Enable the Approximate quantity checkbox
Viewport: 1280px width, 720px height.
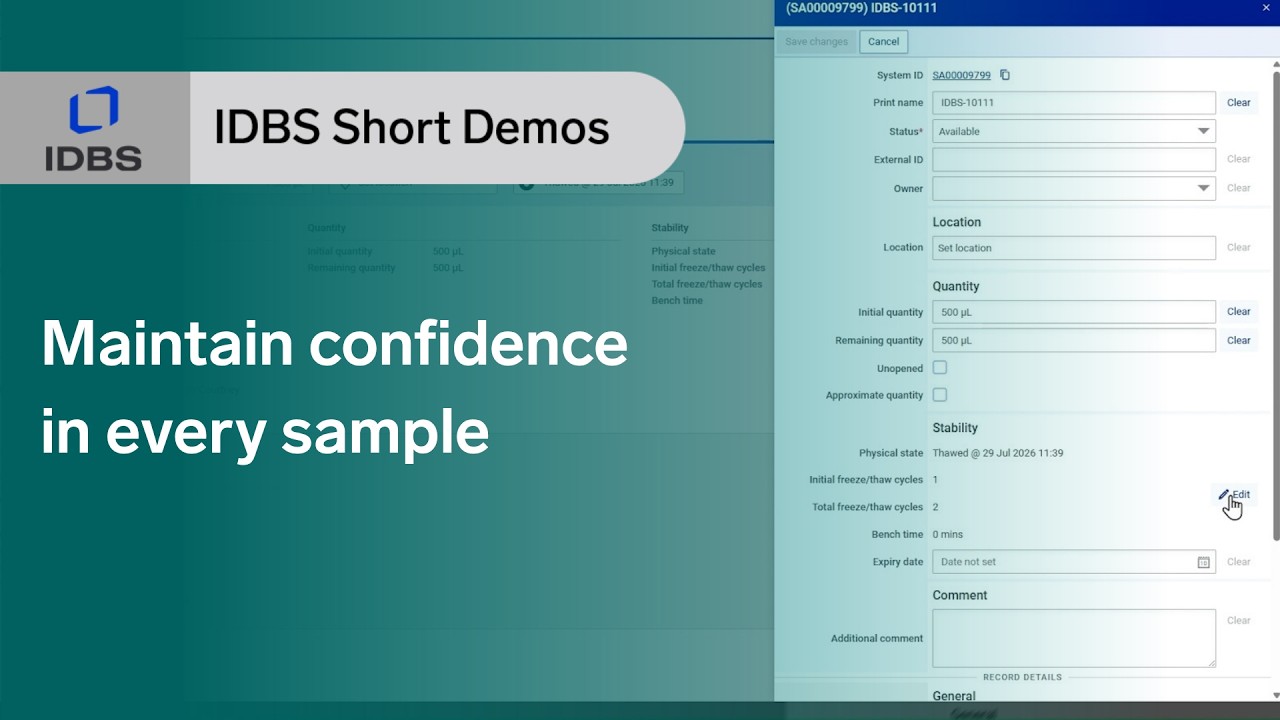pyautogui.click(x=940, y=395)
